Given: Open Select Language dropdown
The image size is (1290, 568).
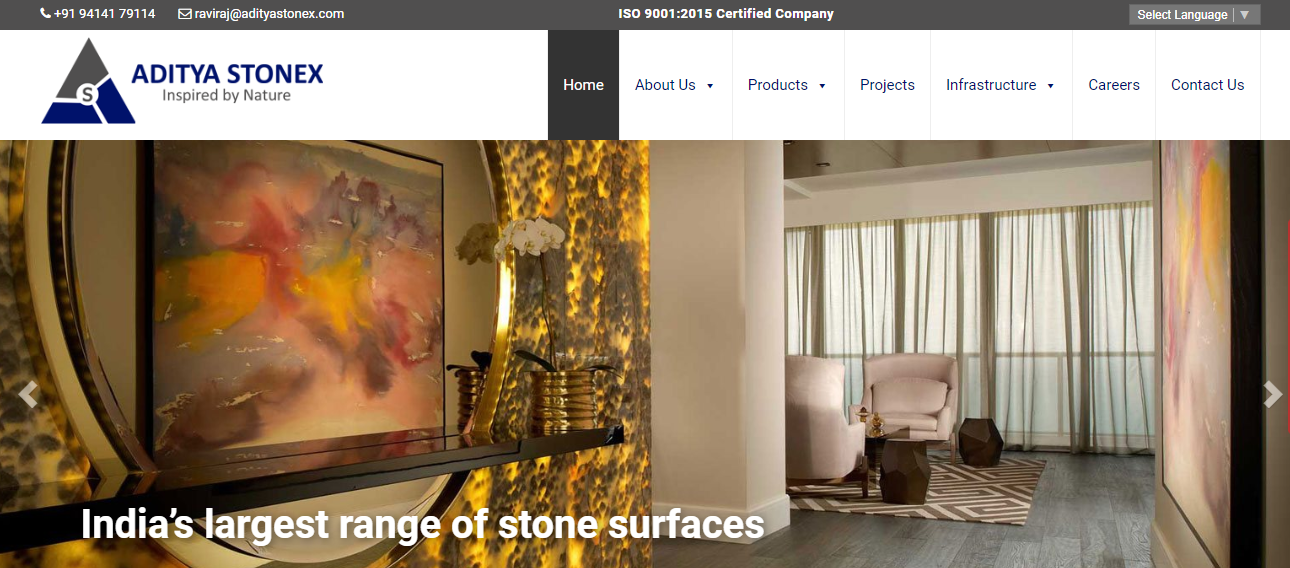Looking at the screenshot, I should (1194, 15).
